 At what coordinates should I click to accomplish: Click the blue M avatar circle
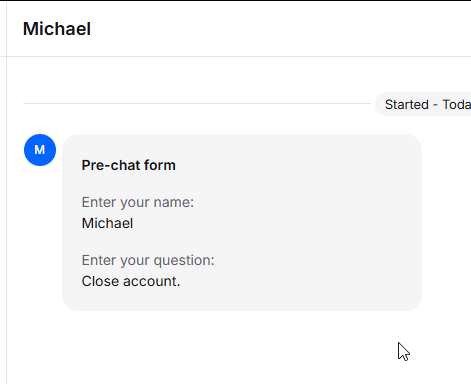point(40,150)
